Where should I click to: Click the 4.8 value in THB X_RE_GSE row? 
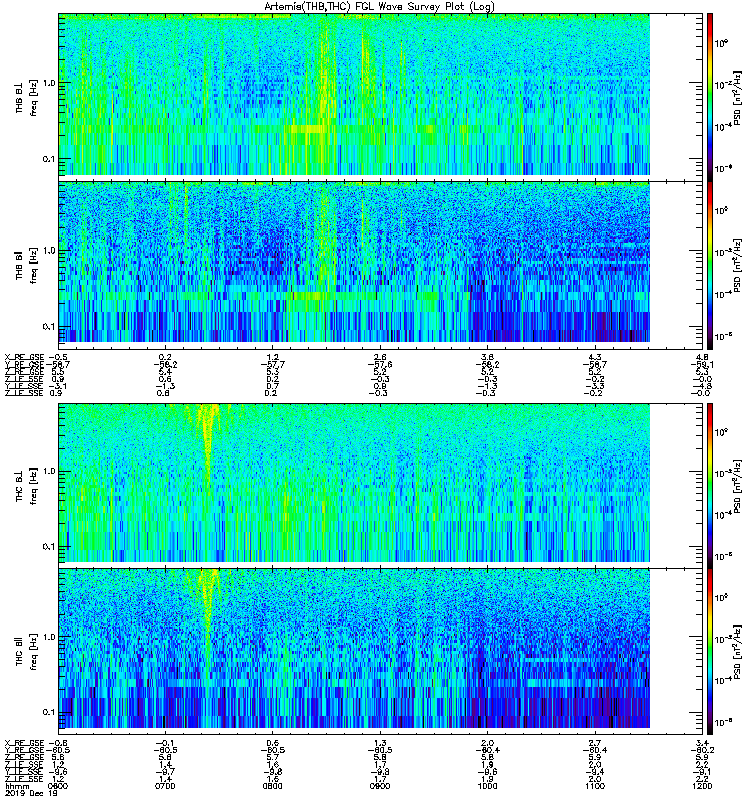click(703, 357)
